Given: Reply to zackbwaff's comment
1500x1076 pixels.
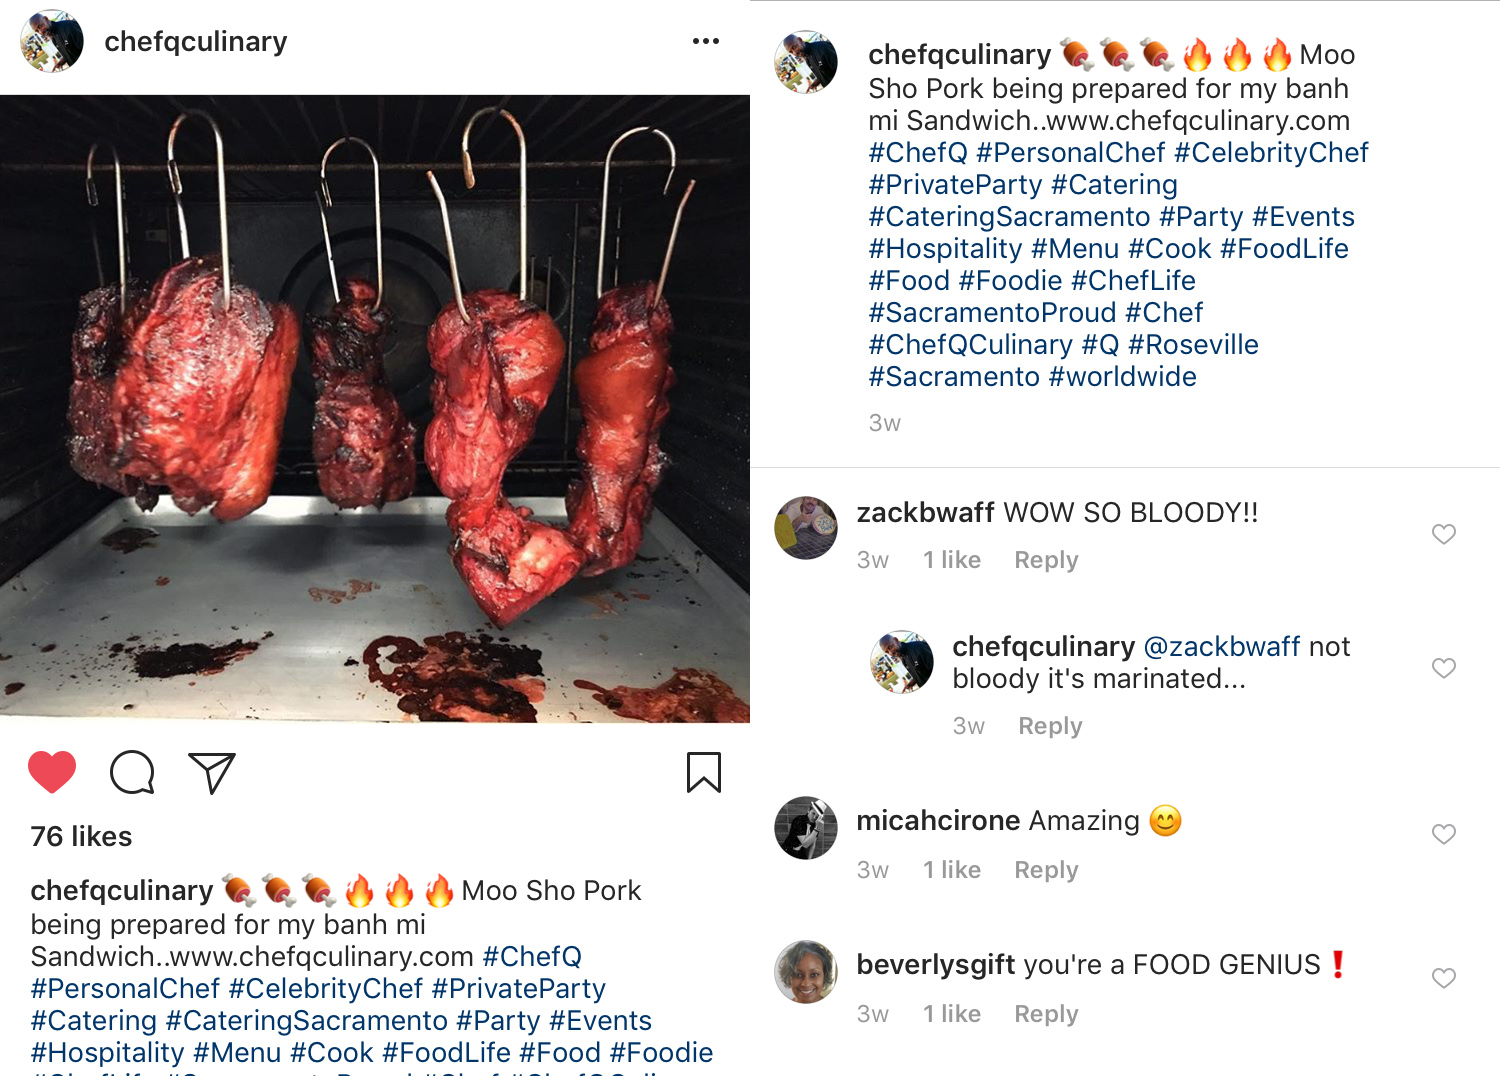Looking at the screenshot, I should 1046,560.
